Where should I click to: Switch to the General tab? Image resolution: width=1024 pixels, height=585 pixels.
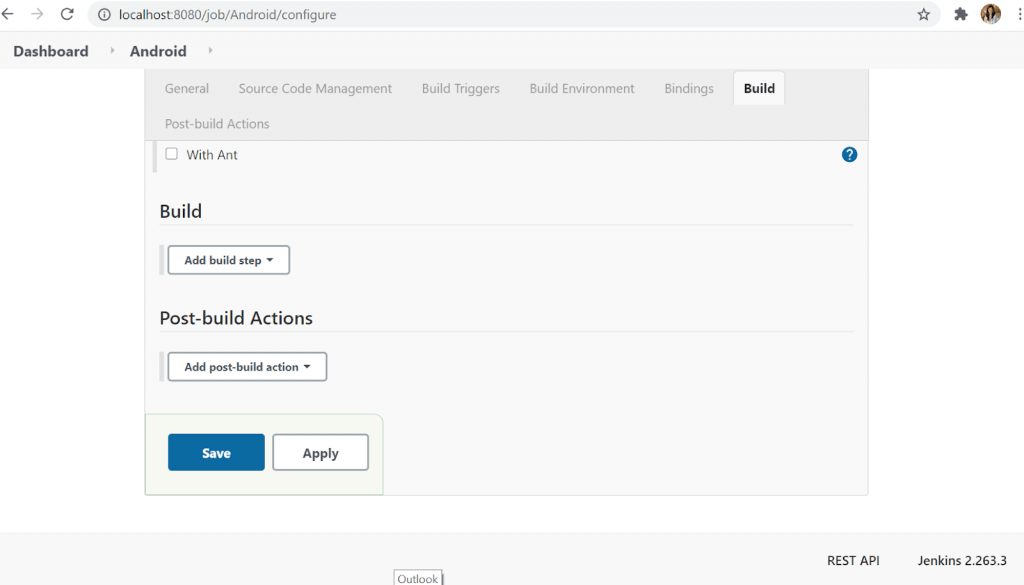[187, 88]
